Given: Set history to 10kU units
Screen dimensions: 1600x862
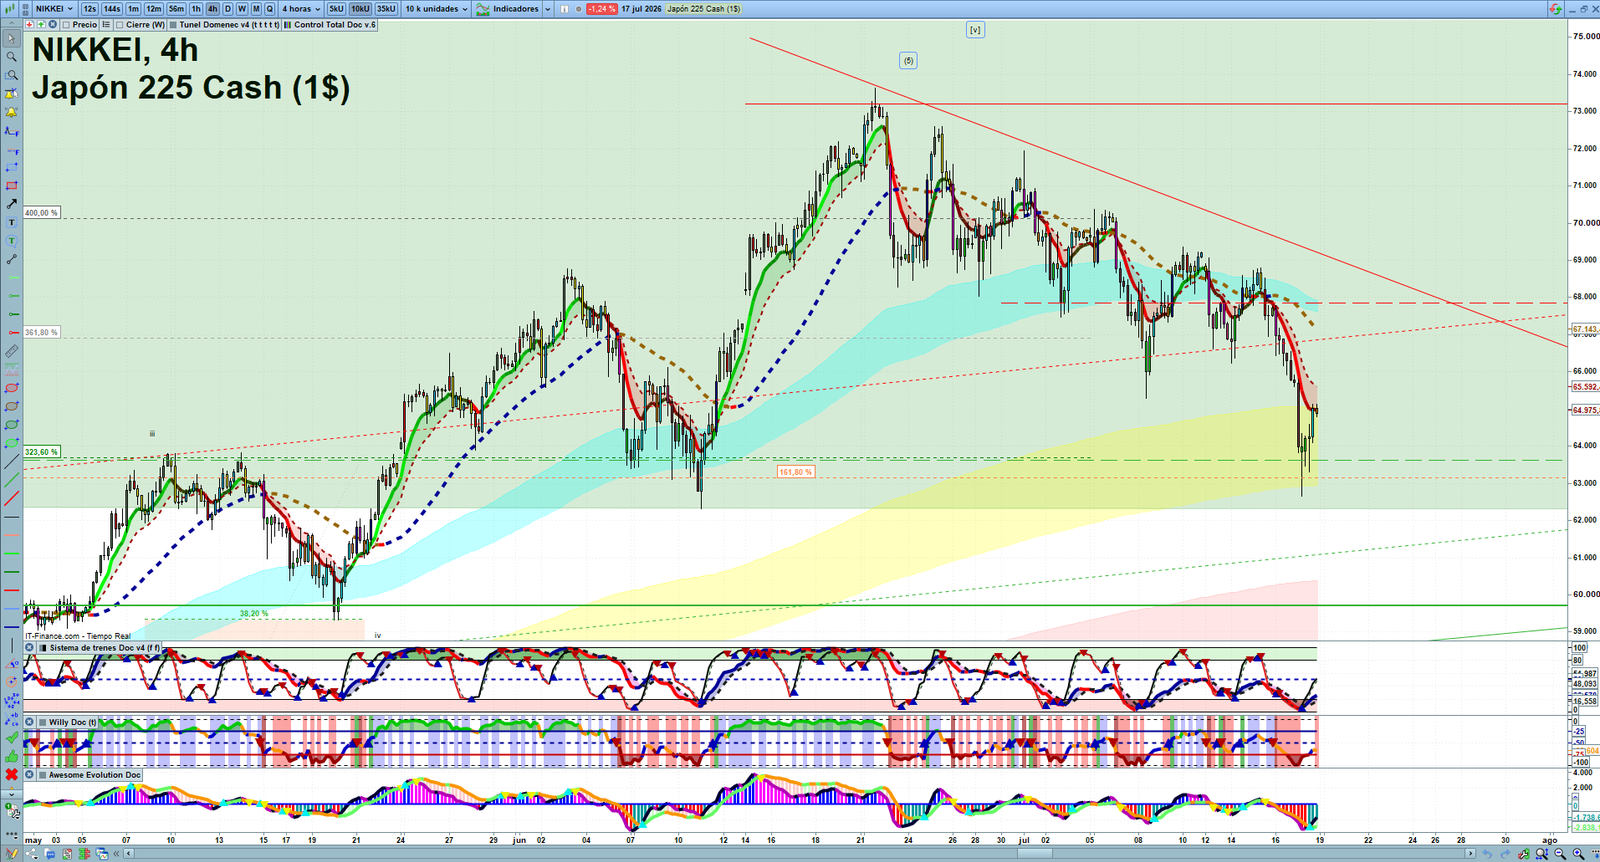Looking at the screenshot, I should point(360,9).
